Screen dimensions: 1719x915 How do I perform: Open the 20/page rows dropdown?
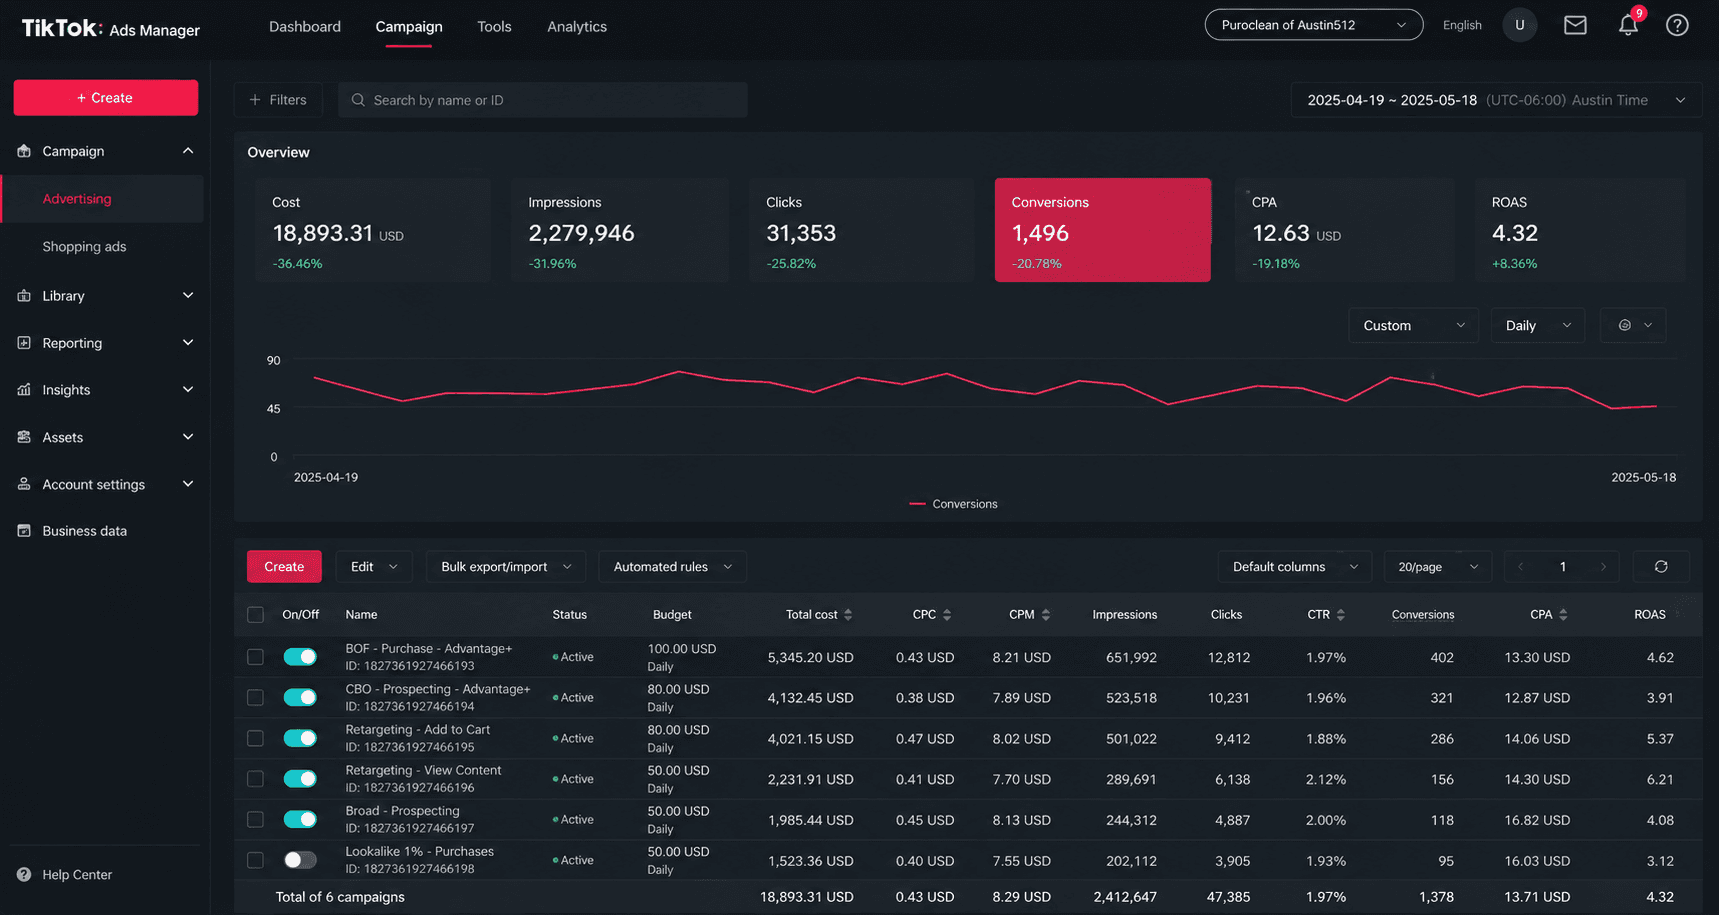tap(1438, 567)
